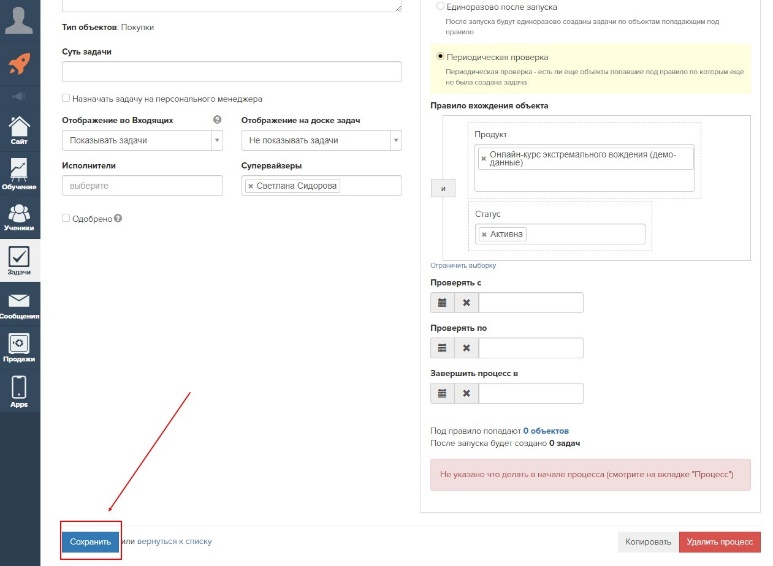Click the Сохранить button

(x=90, y=541)
